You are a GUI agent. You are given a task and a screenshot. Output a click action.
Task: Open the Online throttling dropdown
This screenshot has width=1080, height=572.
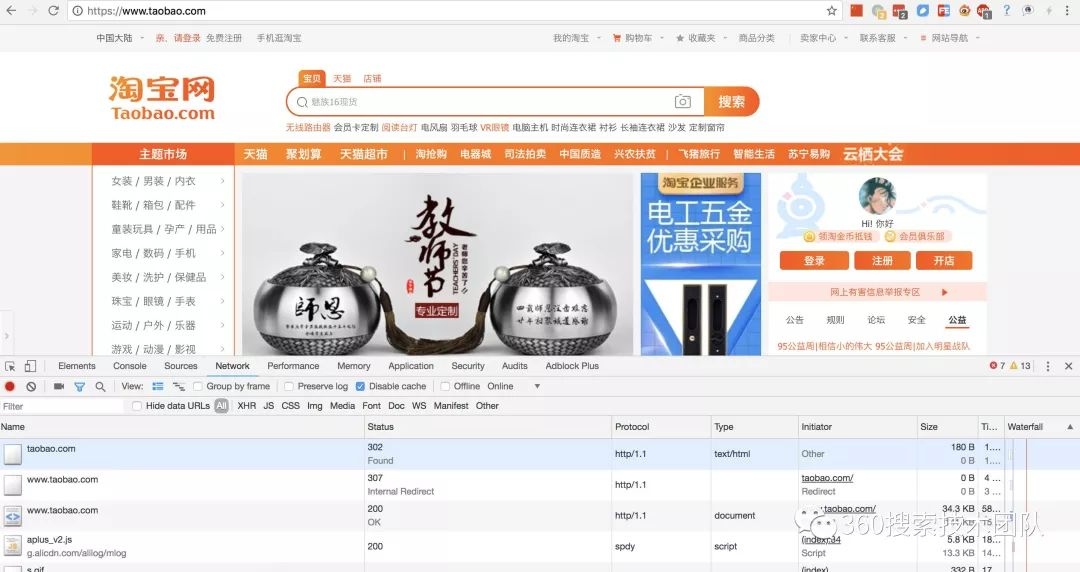(513, 387)
